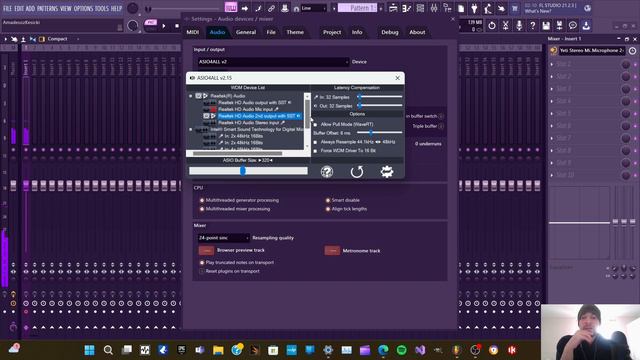Screen dimensions: 640x360
Task: Click the shop cart icon in toolbar
Action: pos(514,8)
